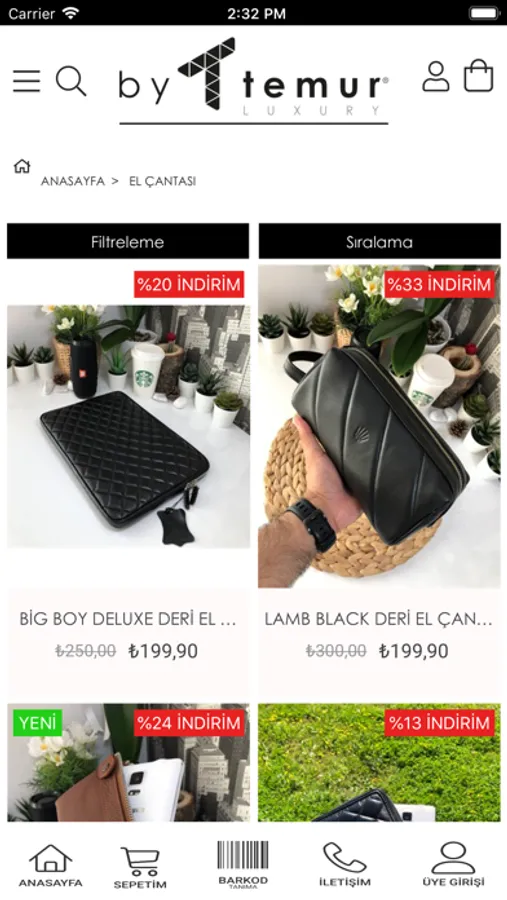Image resolution: width=507 pixels, height=900 pixels.
Task: Open the brown wallet product with YENİ badge
Action: coord(129,762)
